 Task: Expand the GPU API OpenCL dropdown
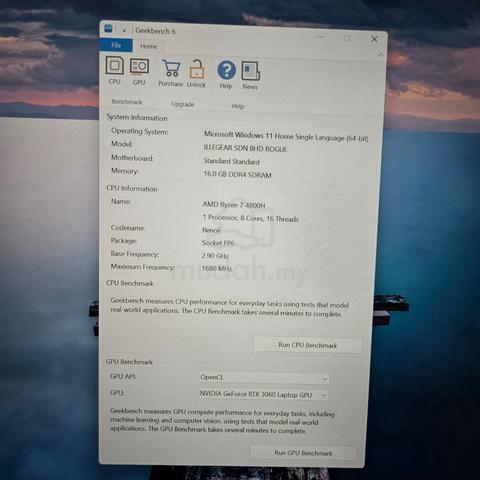tap(264, 378)
